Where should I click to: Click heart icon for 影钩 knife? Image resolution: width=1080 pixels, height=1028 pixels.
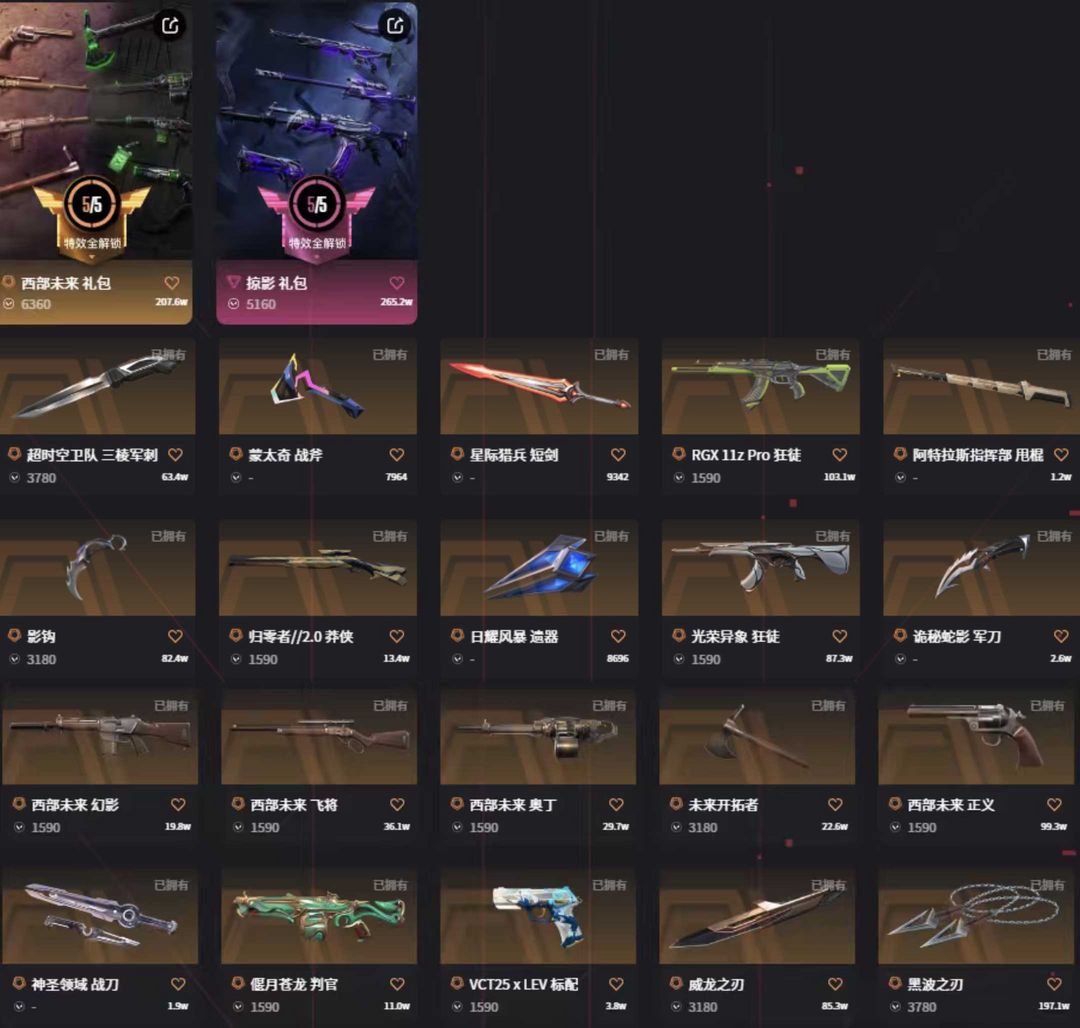coord(176,636)
